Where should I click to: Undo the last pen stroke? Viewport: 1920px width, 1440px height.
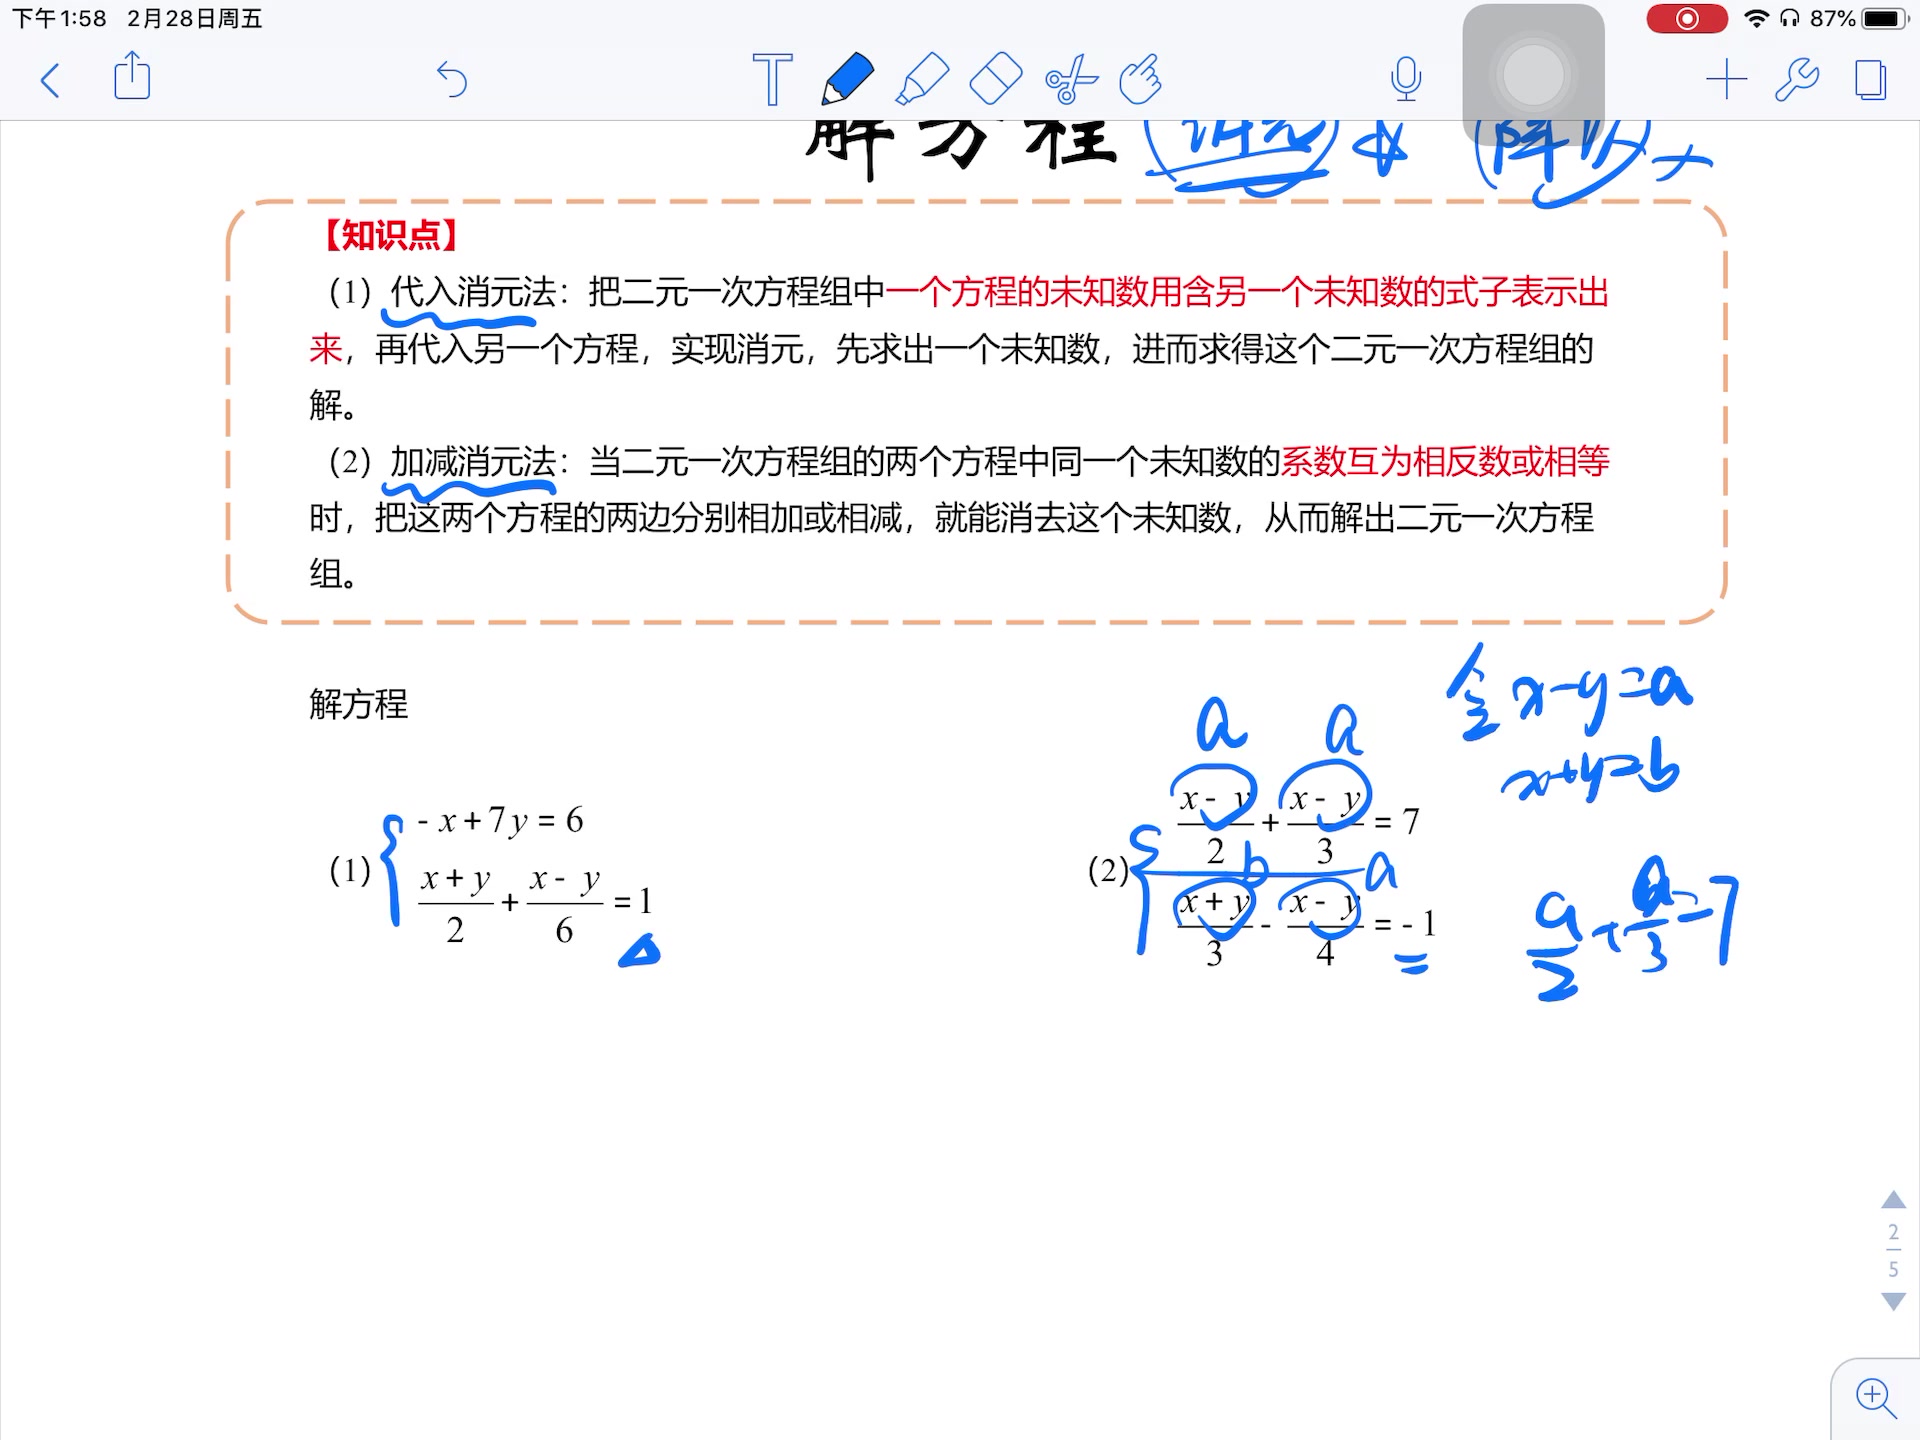pyautogui.click(x=455, y=80)
